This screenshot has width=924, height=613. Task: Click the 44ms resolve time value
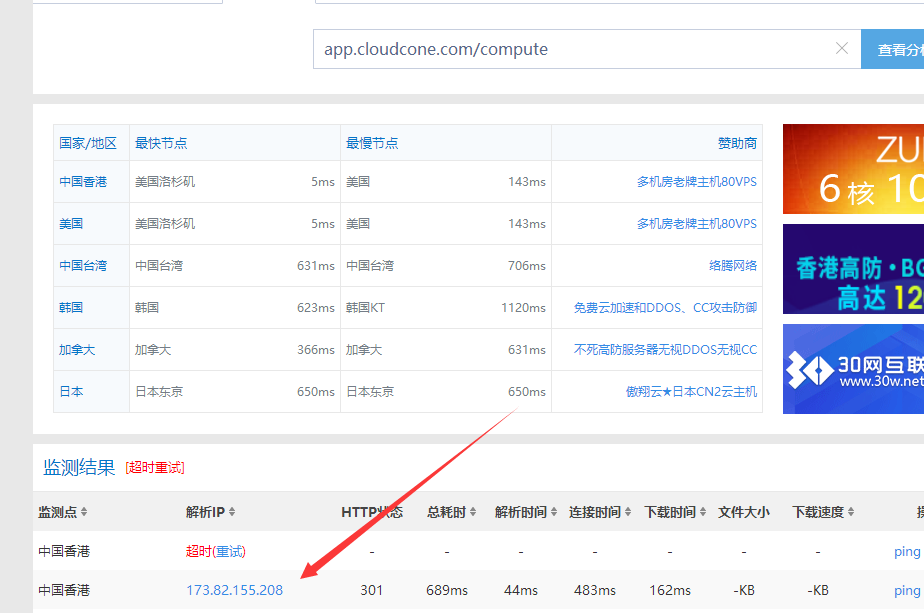pos(521,590)
